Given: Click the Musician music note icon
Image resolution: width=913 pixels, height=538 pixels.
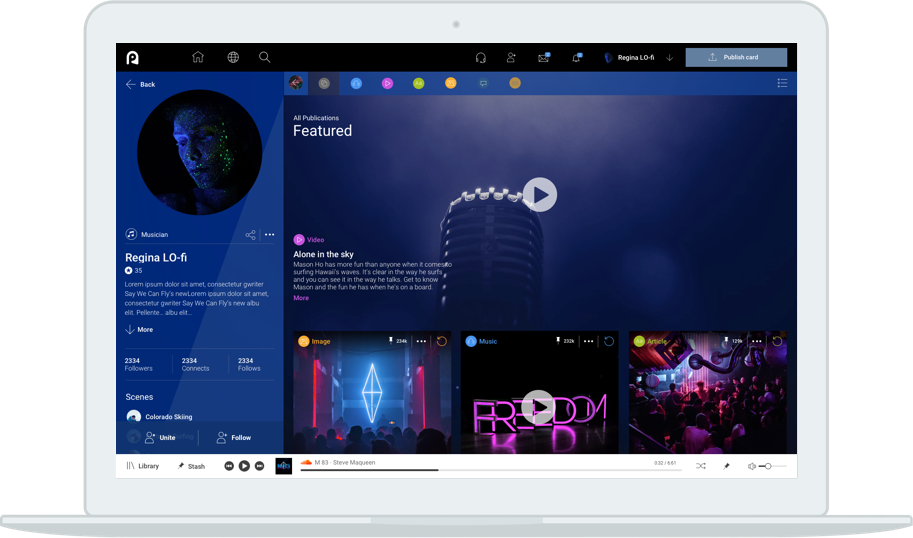Looking at the screenshot, I should coord(131,234).
